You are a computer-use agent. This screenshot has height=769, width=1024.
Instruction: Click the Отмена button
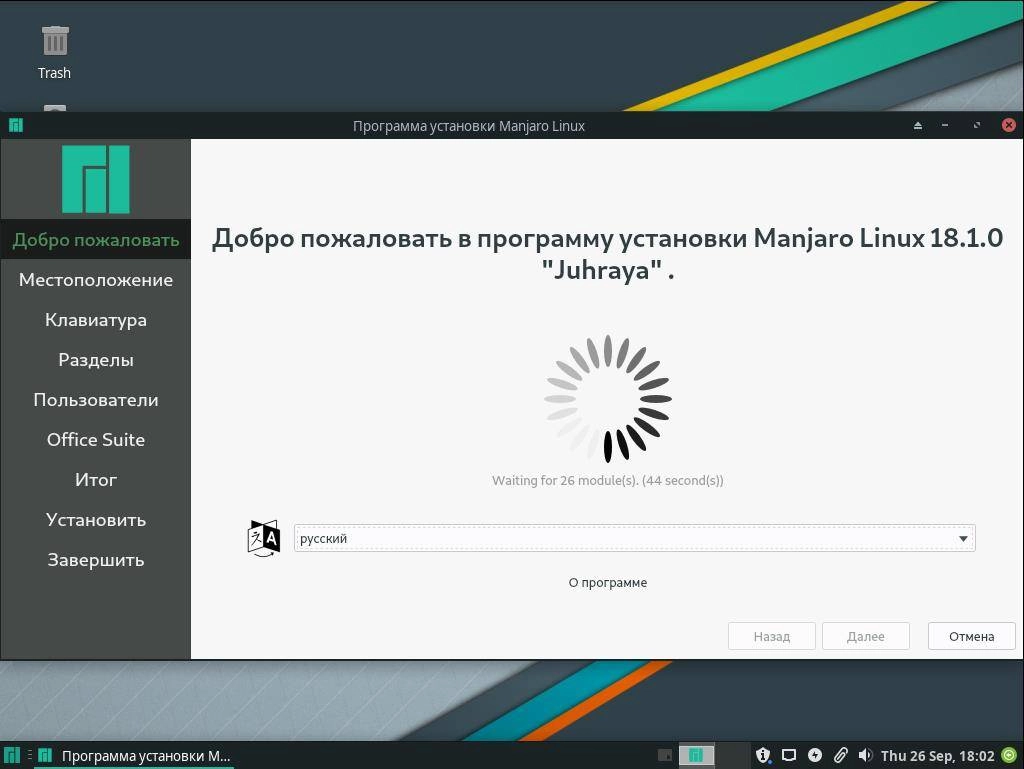point(971,636)
